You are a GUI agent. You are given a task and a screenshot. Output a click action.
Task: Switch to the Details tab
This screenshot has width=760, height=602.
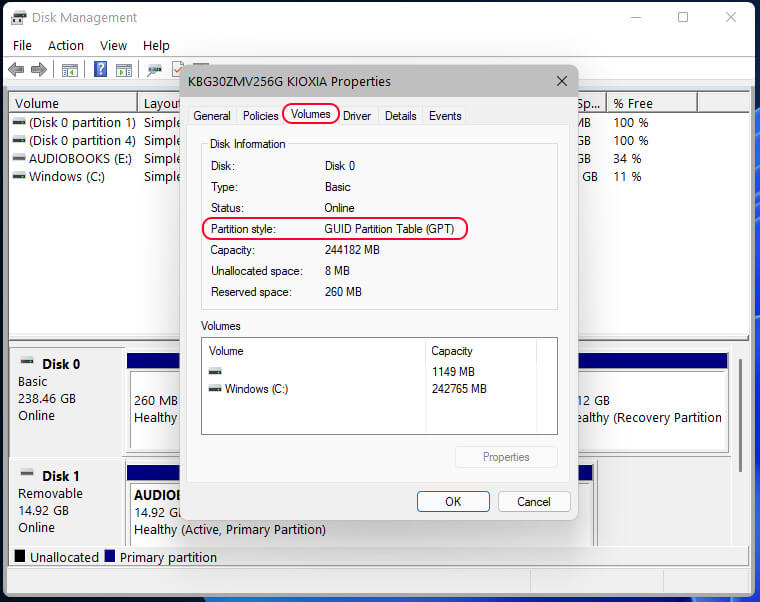tap(400, 116)
